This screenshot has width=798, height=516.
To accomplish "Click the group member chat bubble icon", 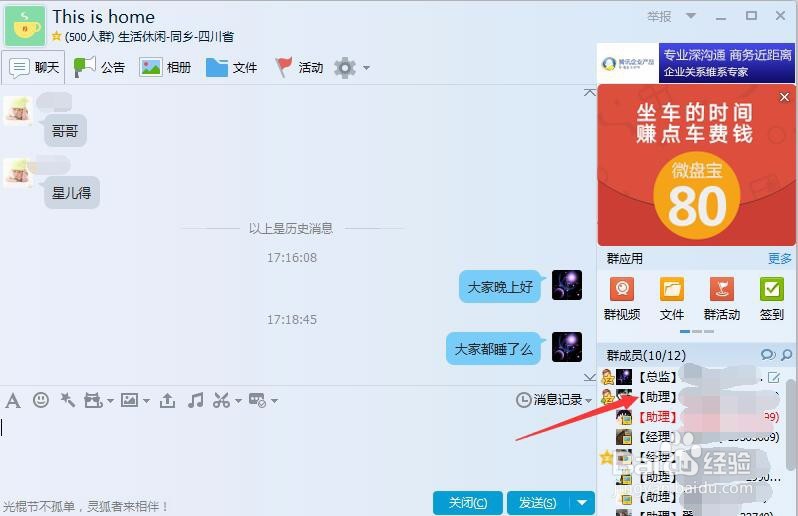I will coord(768,355).
